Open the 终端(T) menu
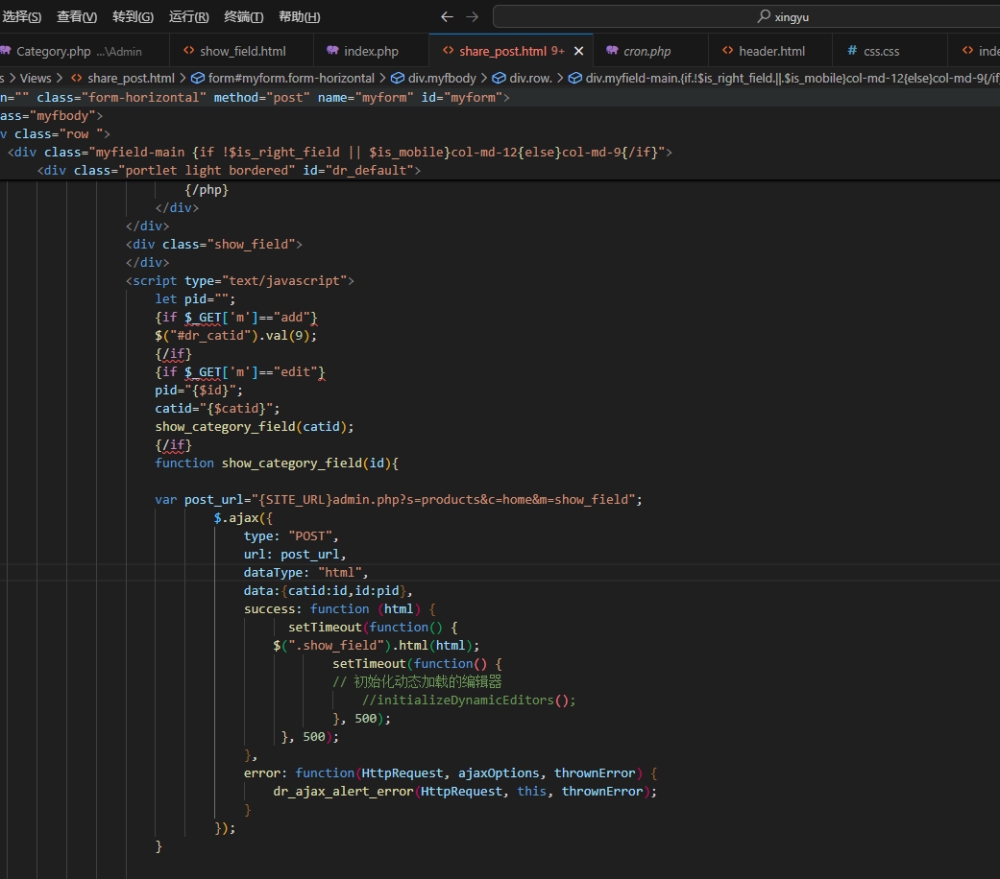This screenshot has height=879, width=1000. 244,17
